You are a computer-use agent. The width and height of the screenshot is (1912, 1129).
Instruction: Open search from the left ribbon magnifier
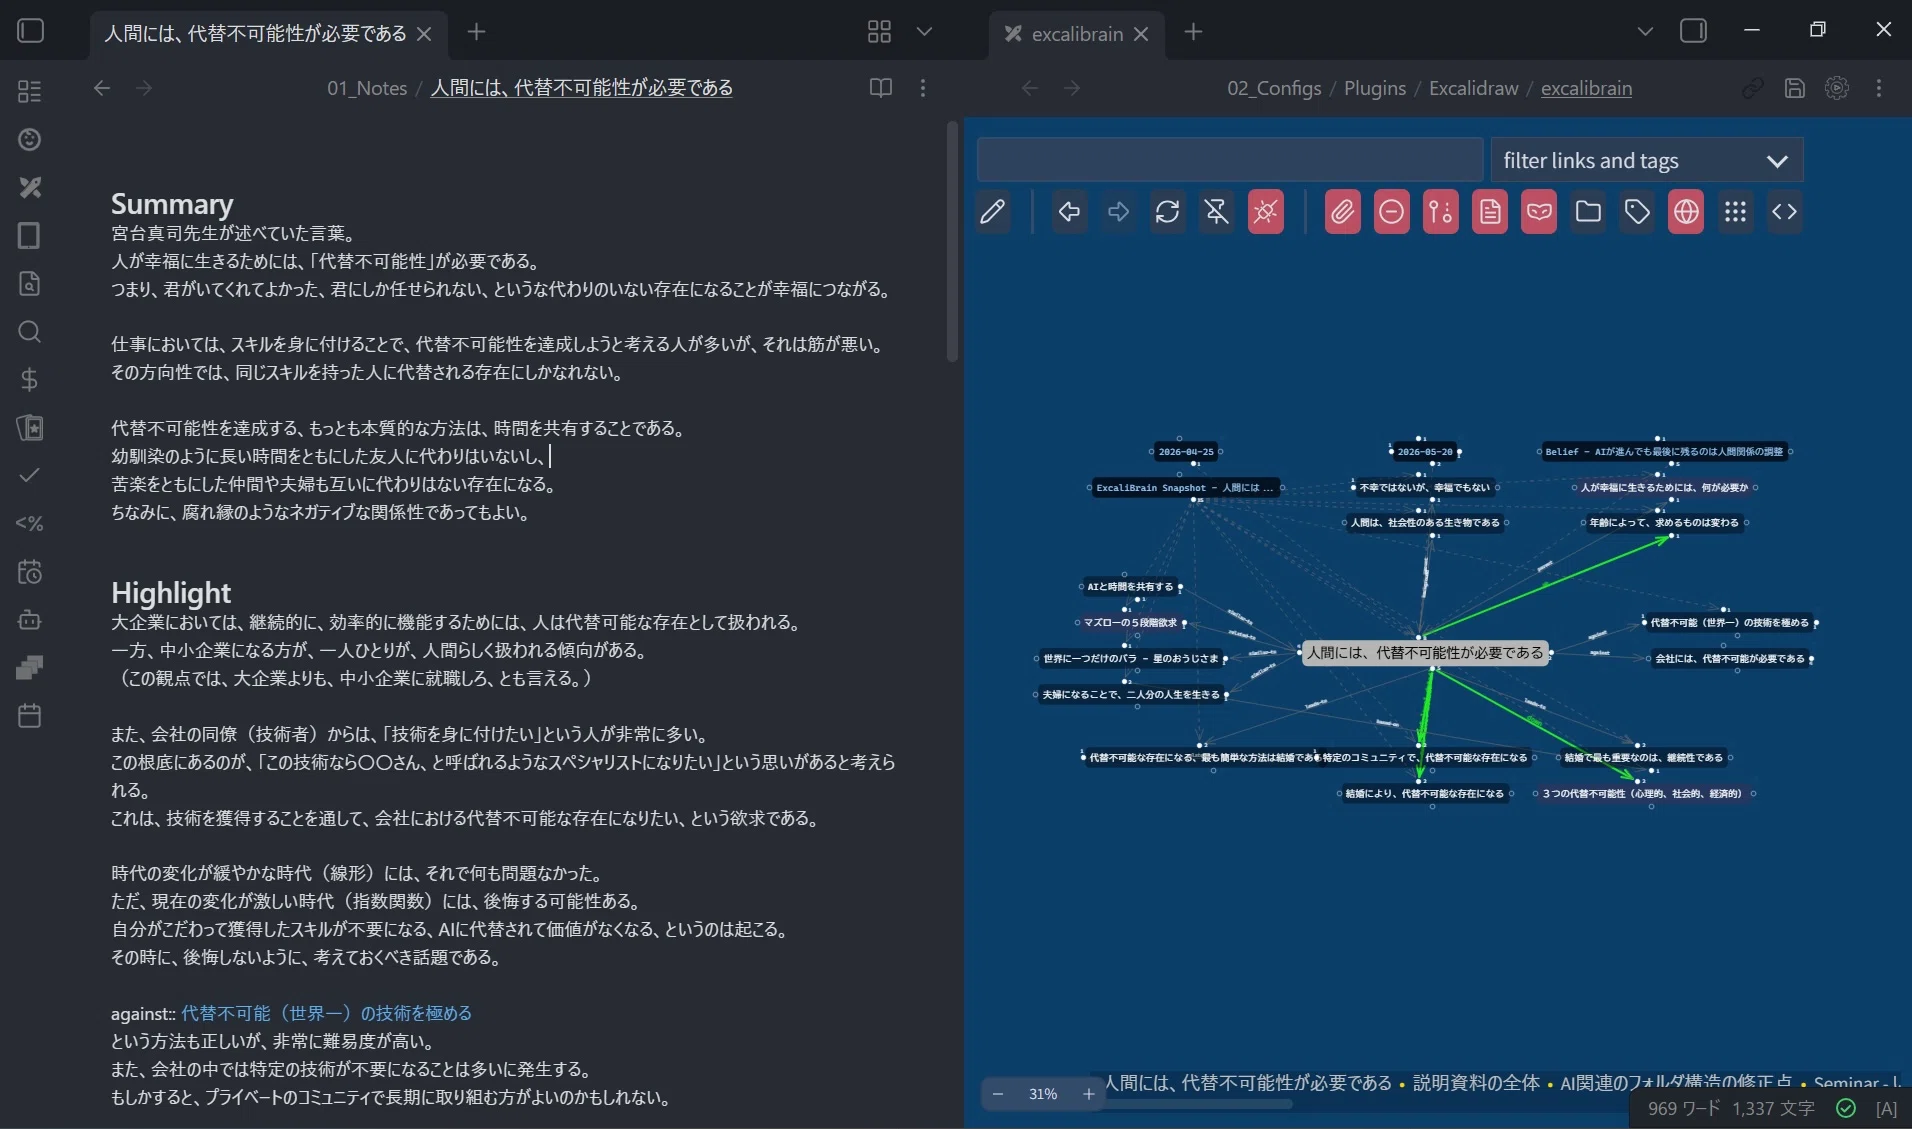pos(30,332)
